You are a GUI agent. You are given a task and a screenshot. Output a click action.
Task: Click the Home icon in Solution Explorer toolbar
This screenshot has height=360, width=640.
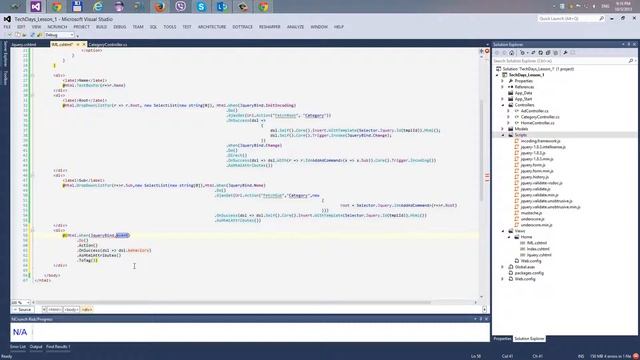(511, 53)
